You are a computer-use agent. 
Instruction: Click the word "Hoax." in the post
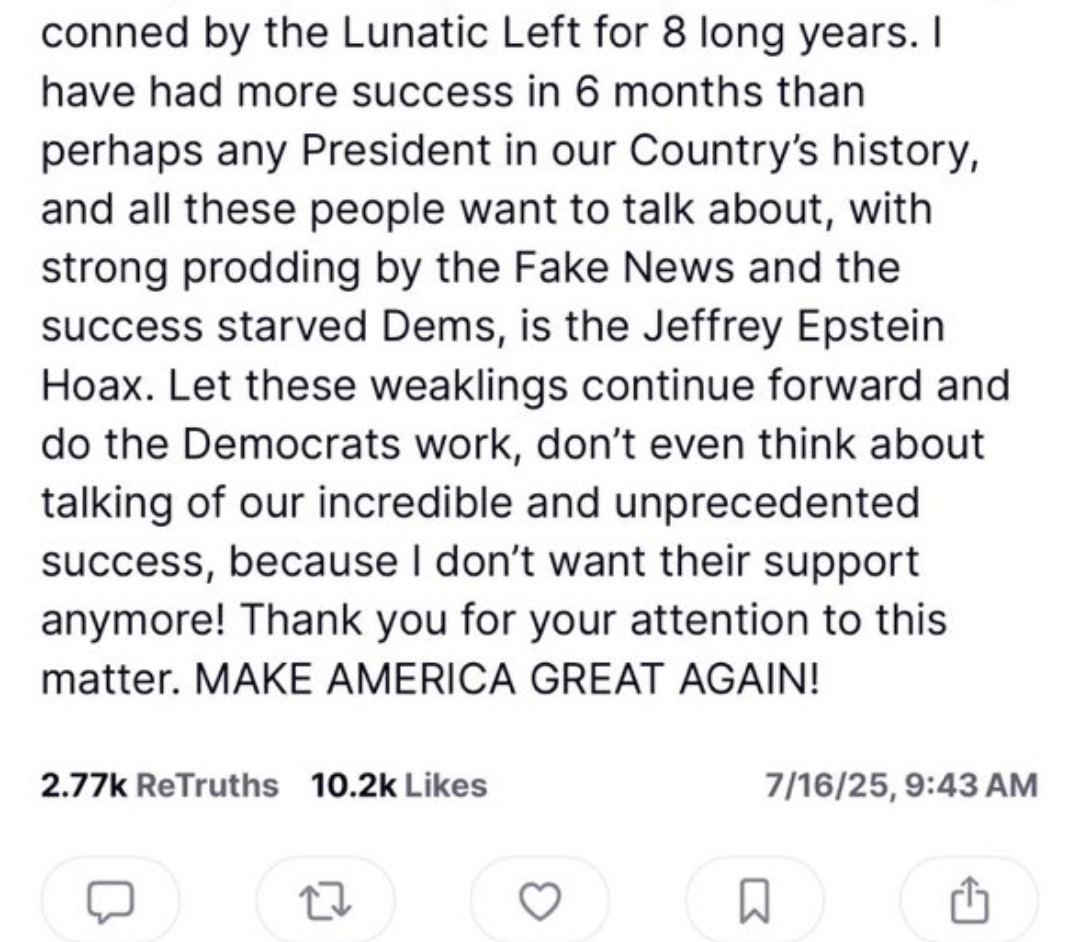click(x=98, y=386)
